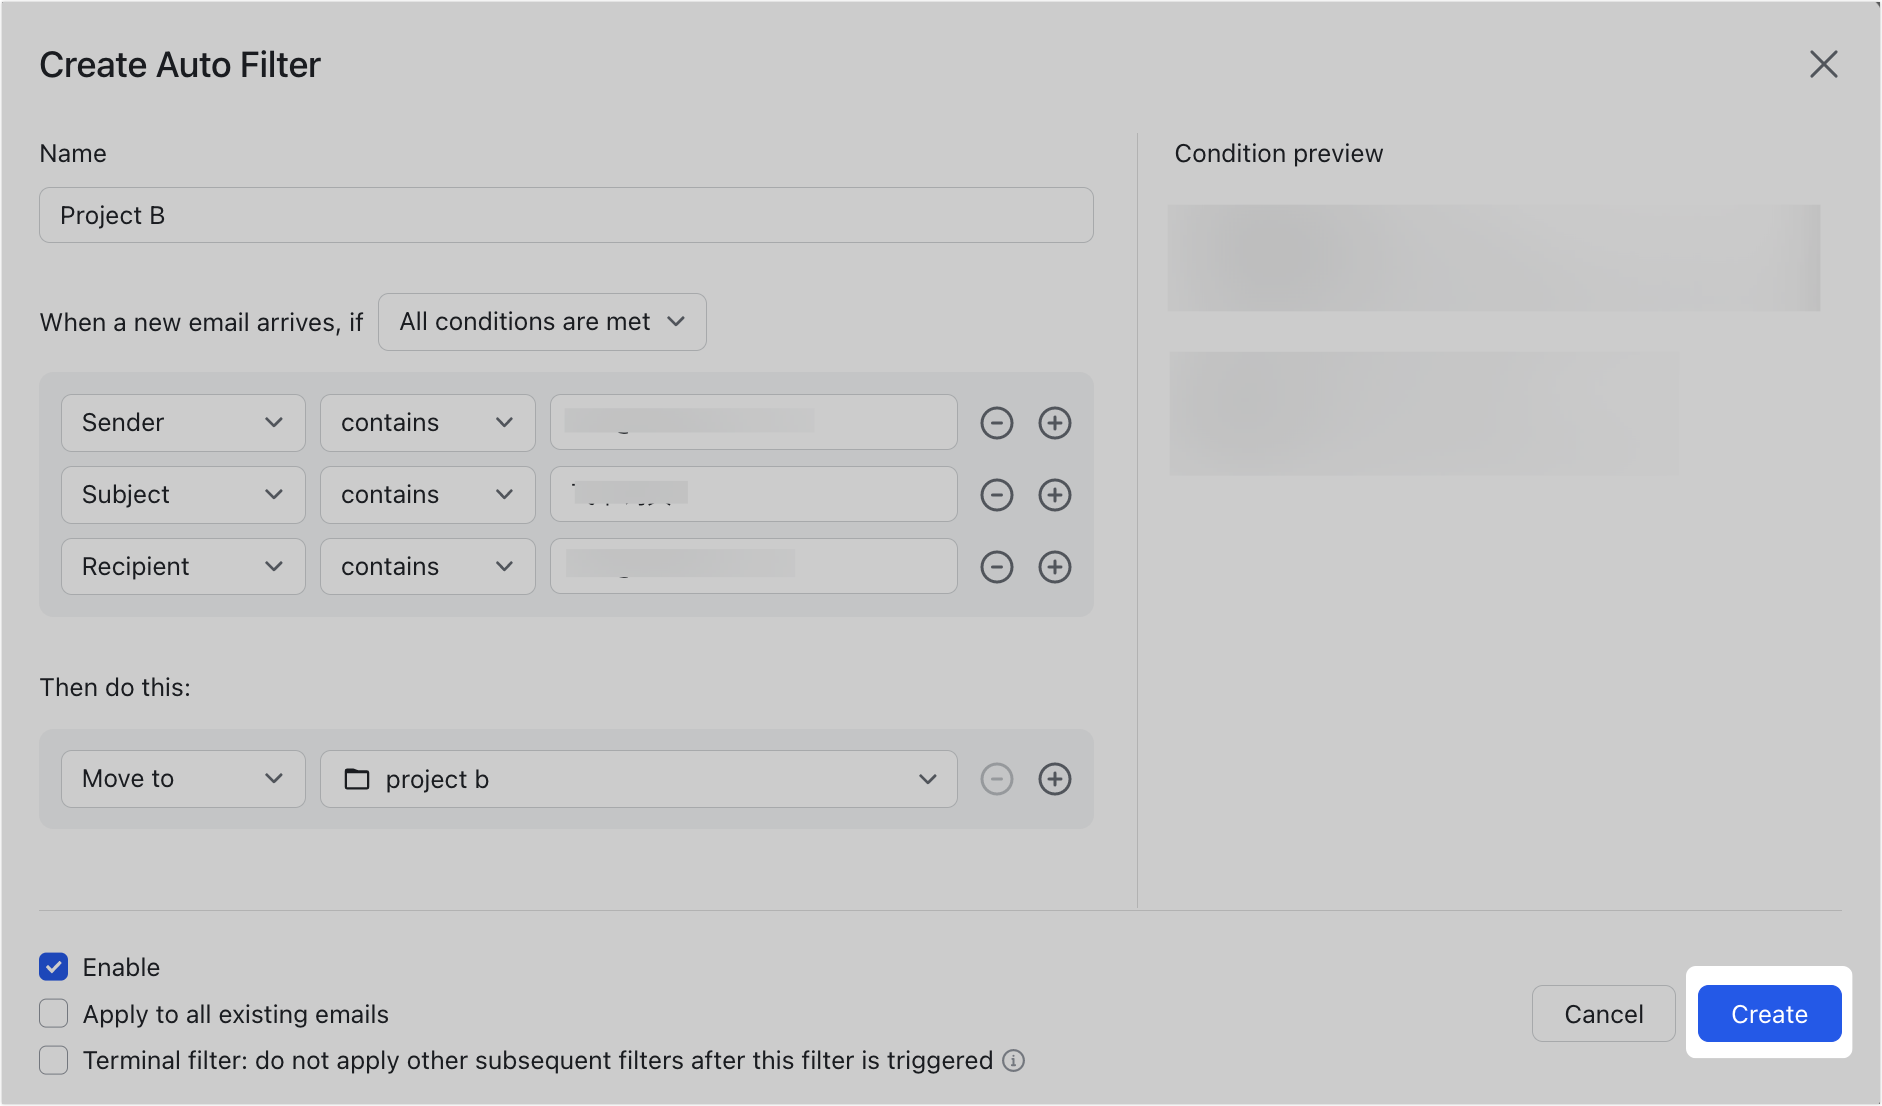Add a new condition below Subject

click(x=1054, y=494)
